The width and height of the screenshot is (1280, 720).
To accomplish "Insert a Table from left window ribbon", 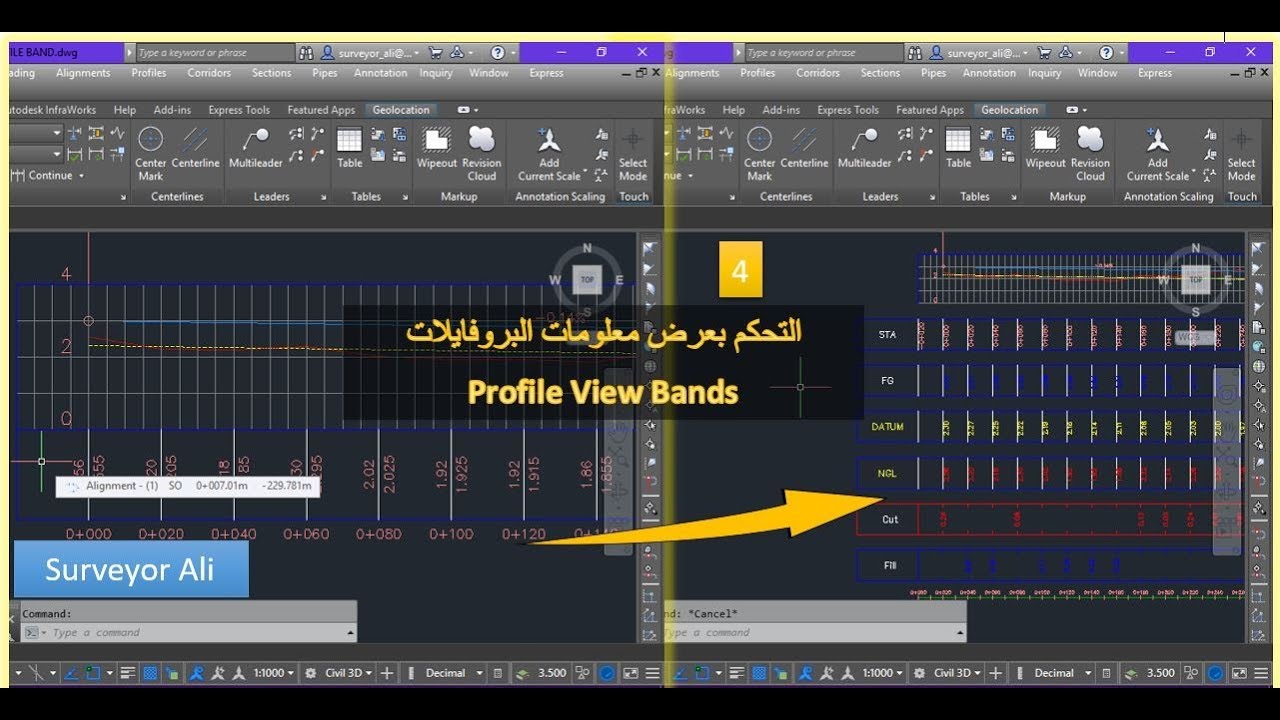I will (349, 148).
